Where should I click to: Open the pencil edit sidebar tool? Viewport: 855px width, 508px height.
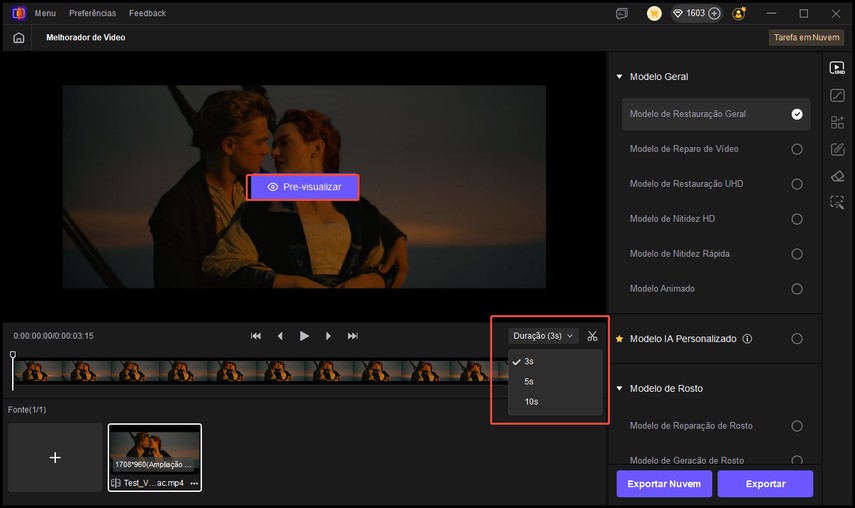[x=837, y=149]
